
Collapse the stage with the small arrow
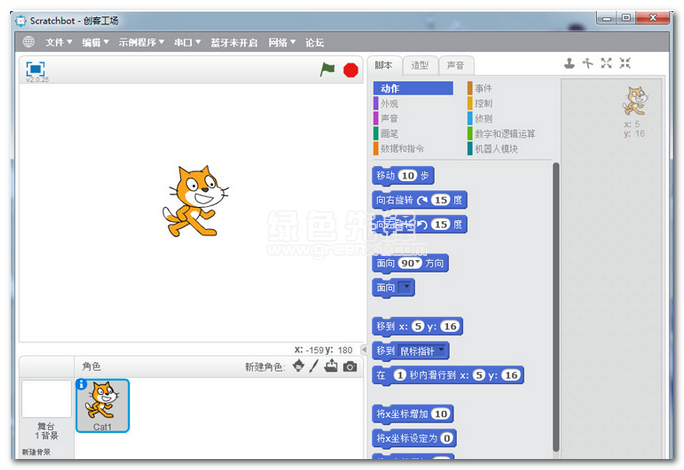pos(364,350)
